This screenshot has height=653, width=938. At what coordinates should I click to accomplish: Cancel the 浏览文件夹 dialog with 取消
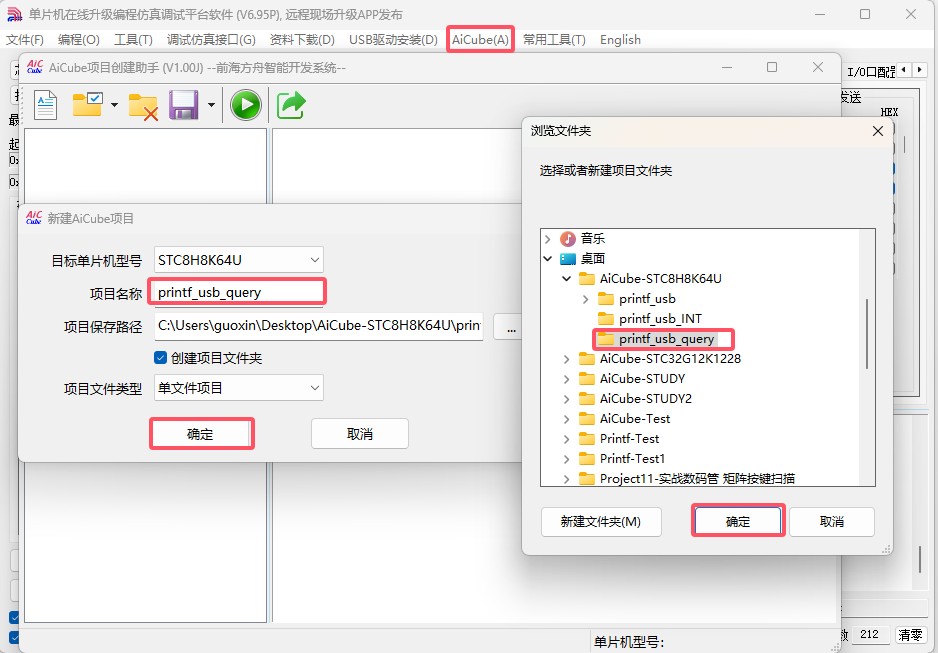832,522
